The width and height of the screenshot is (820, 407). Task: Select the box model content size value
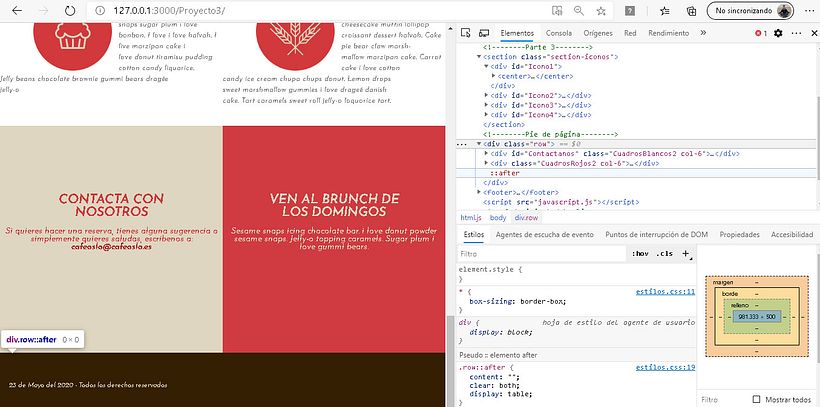[757, 317]
